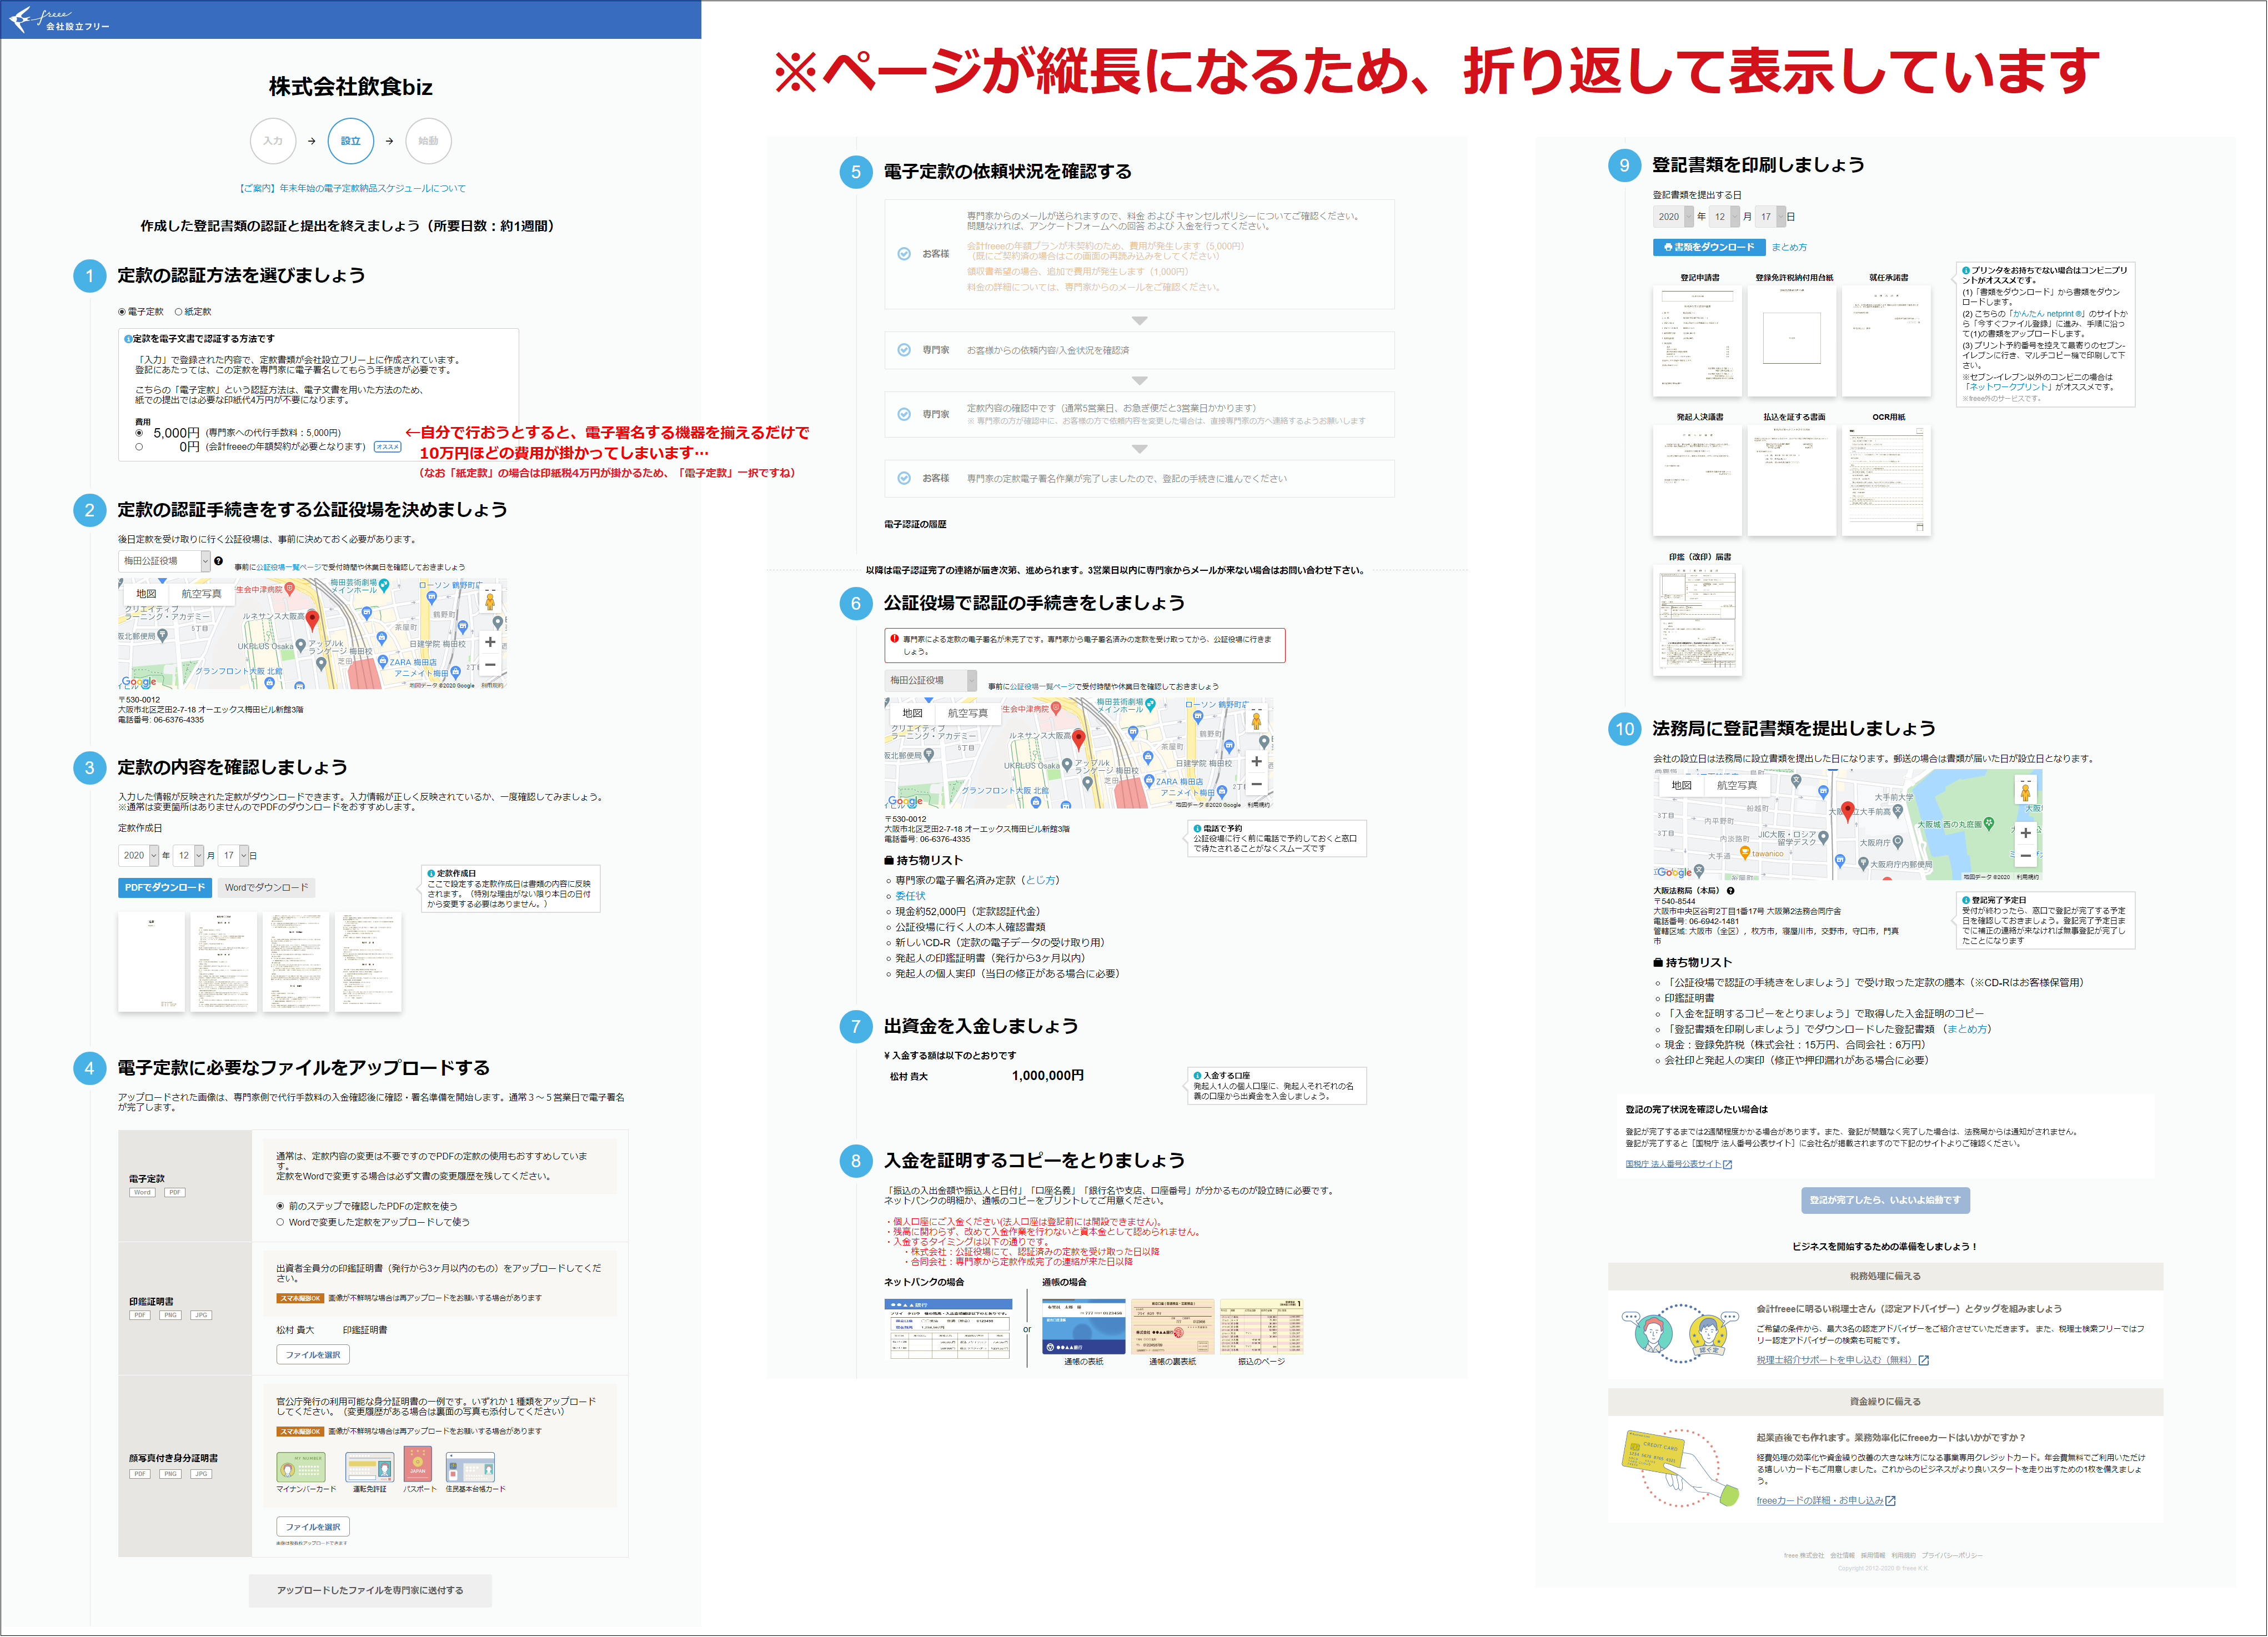Switch step 2 map to 航空写真
2268x1637 pixels.
tap(201, 594)
